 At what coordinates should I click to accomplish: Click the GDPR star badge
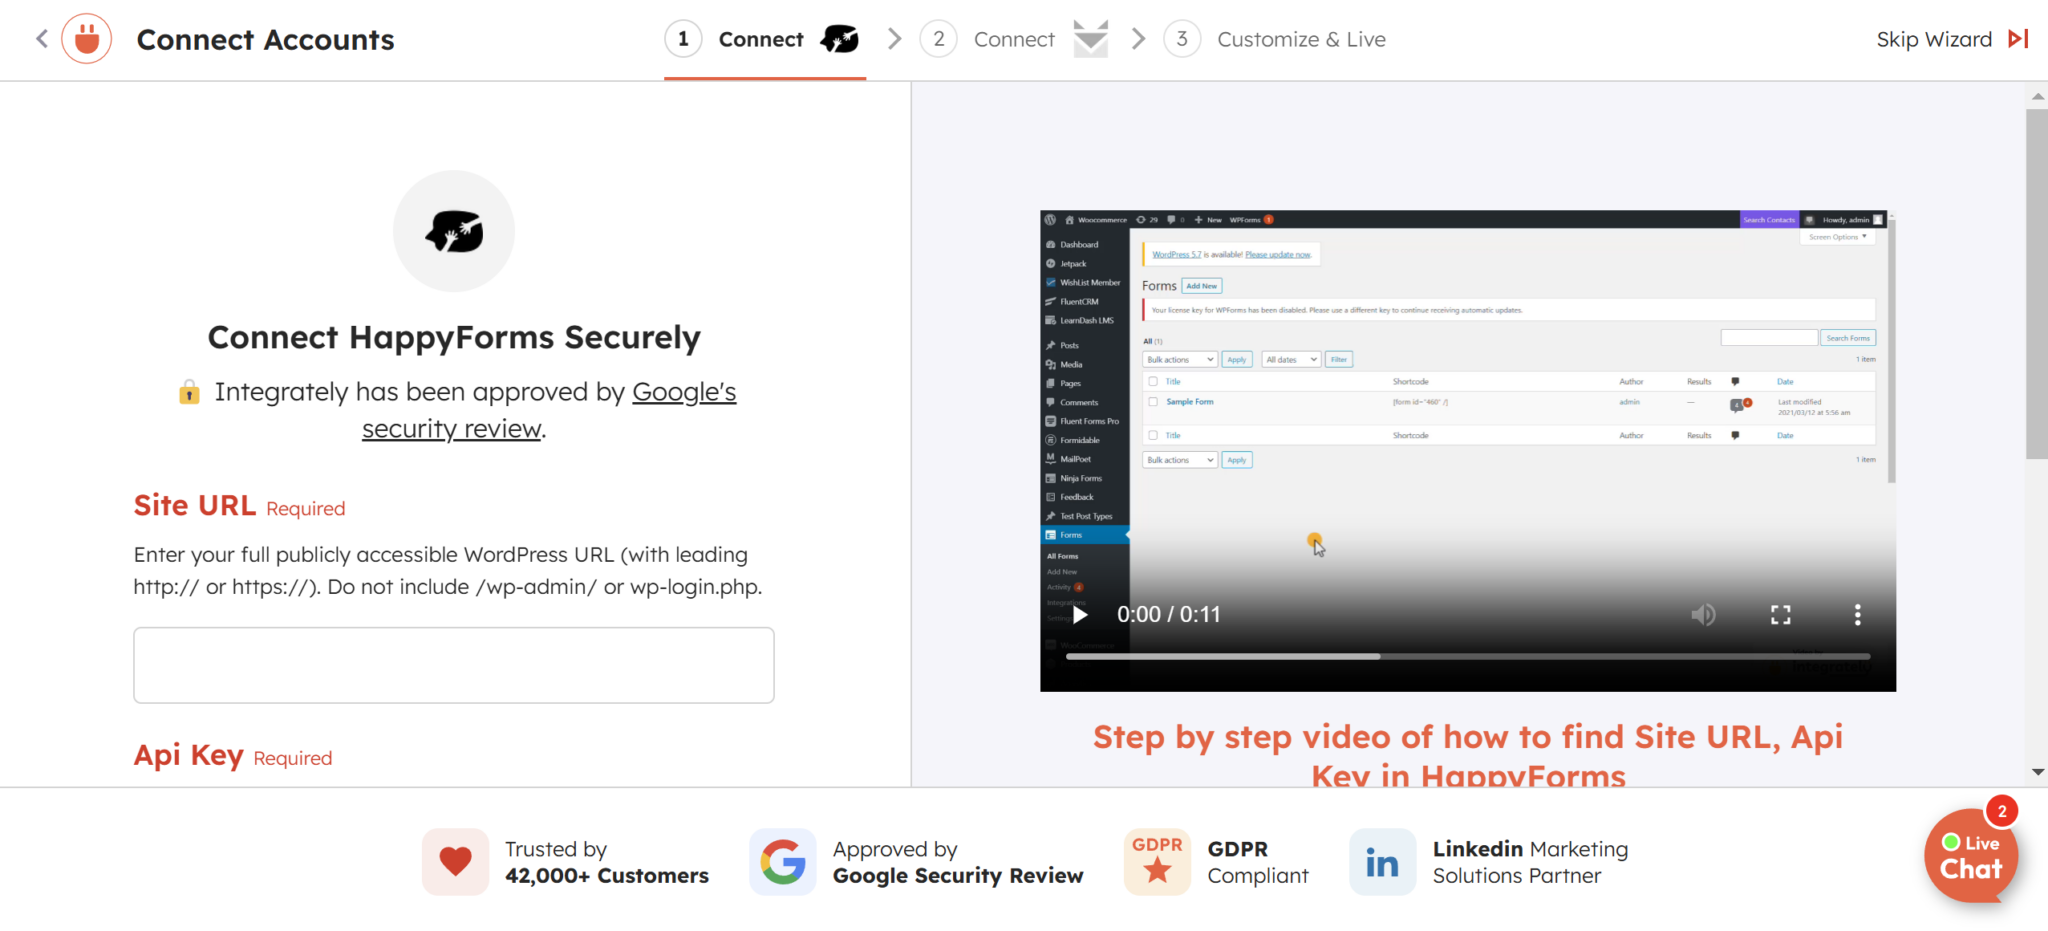[1157, 861]
